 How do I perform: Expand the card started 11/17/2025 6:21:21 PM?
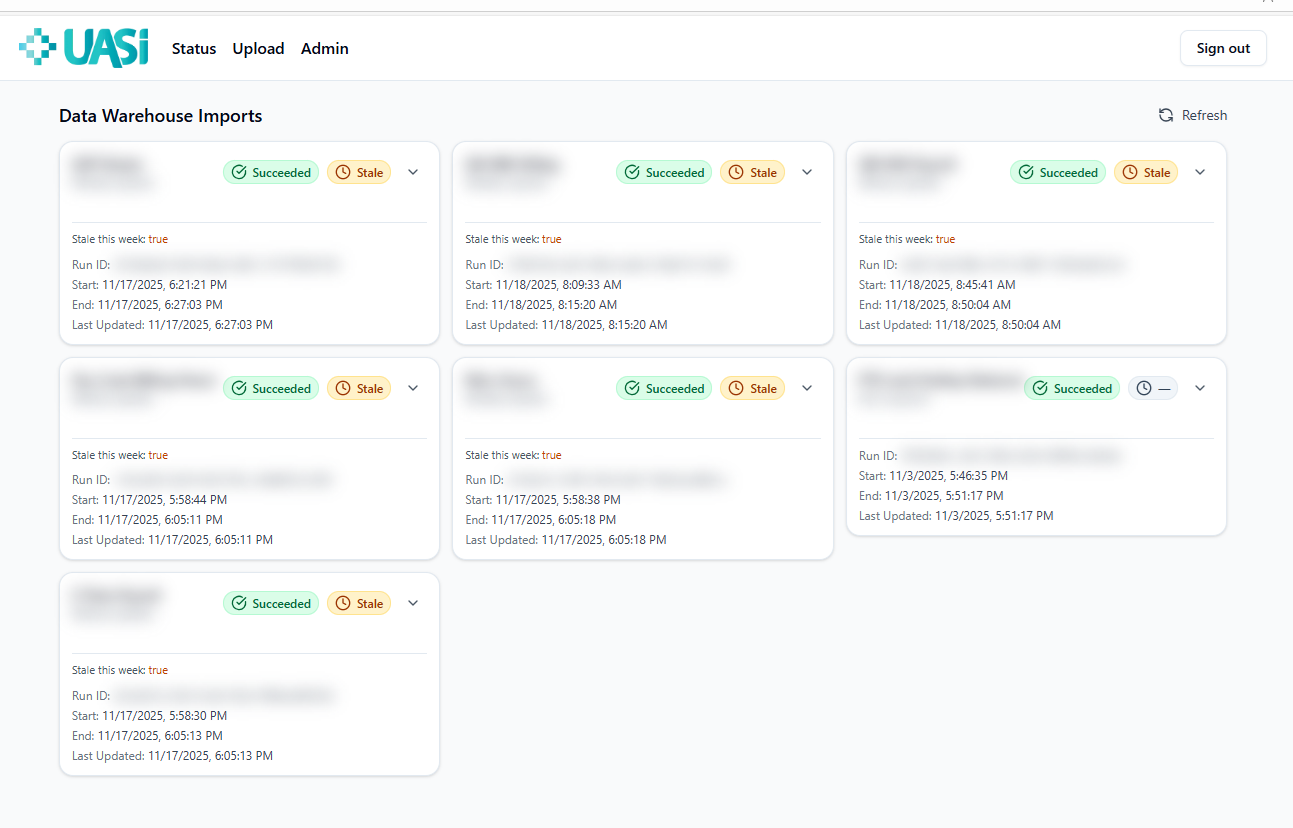(x=413, y=172)
